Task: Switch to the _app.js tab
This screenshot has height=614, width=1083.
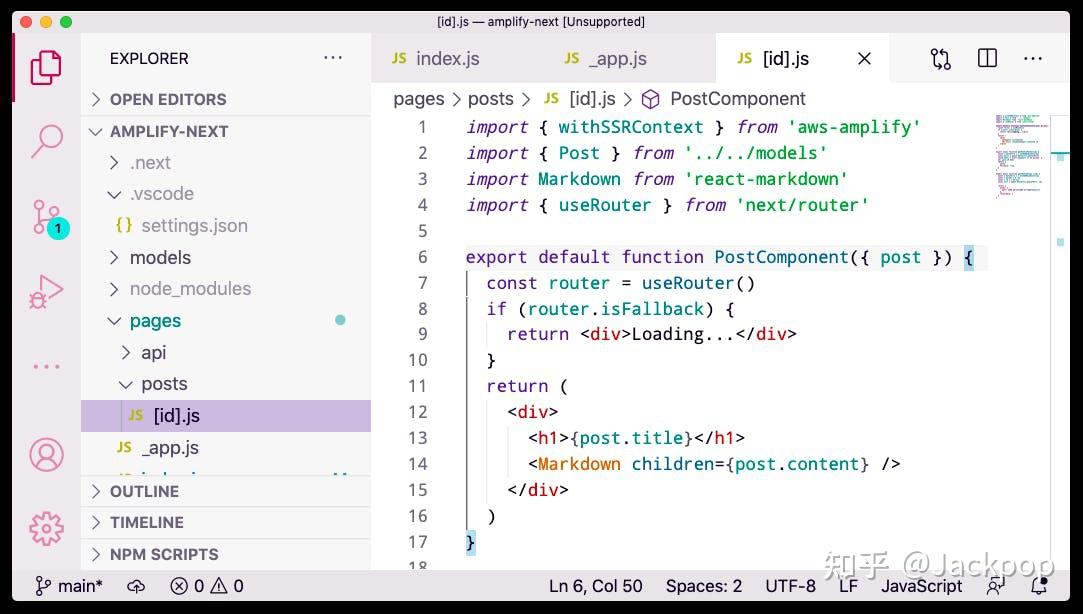Action: click(630, 59)
